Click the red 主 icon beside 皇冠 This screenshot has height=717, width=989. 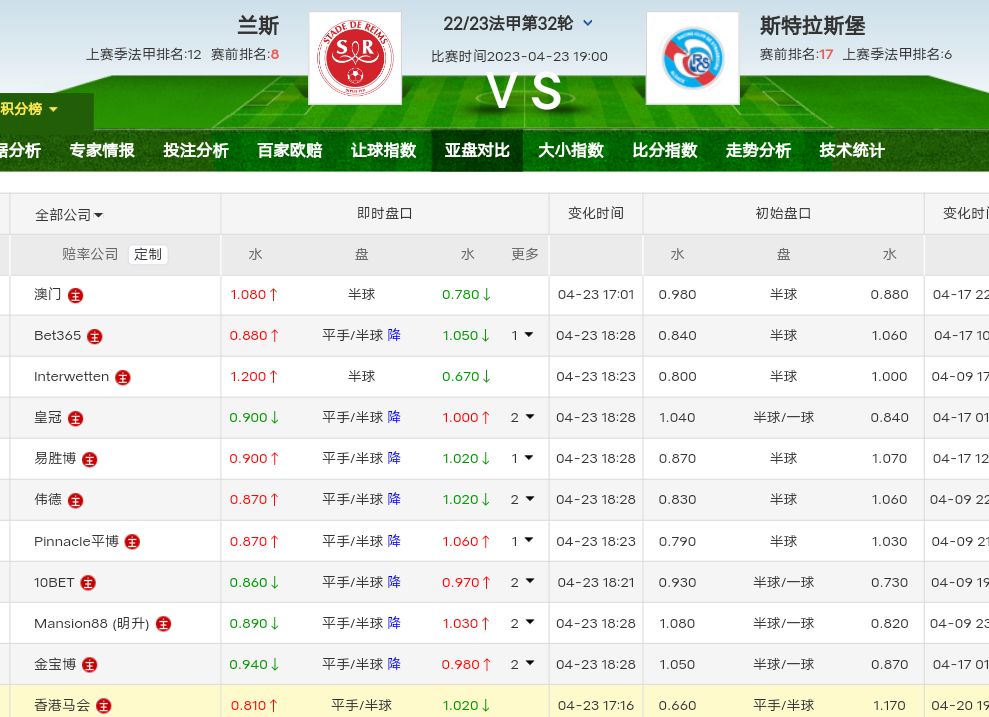(76, 418)
